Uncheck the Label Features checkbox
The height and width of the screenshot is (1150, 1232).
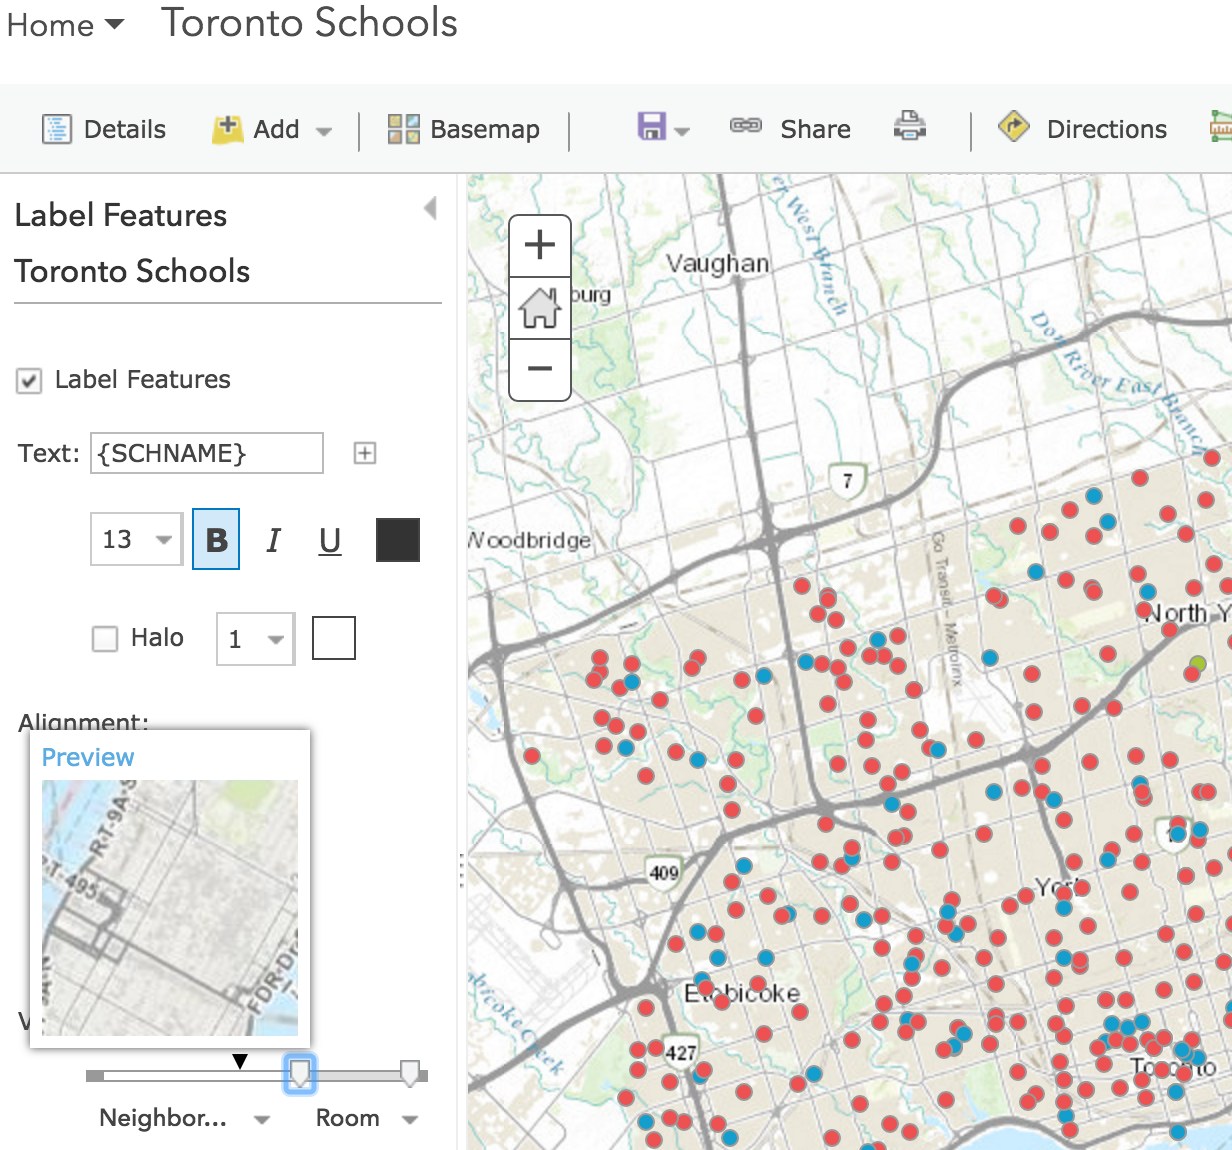[x=29, y=381]
